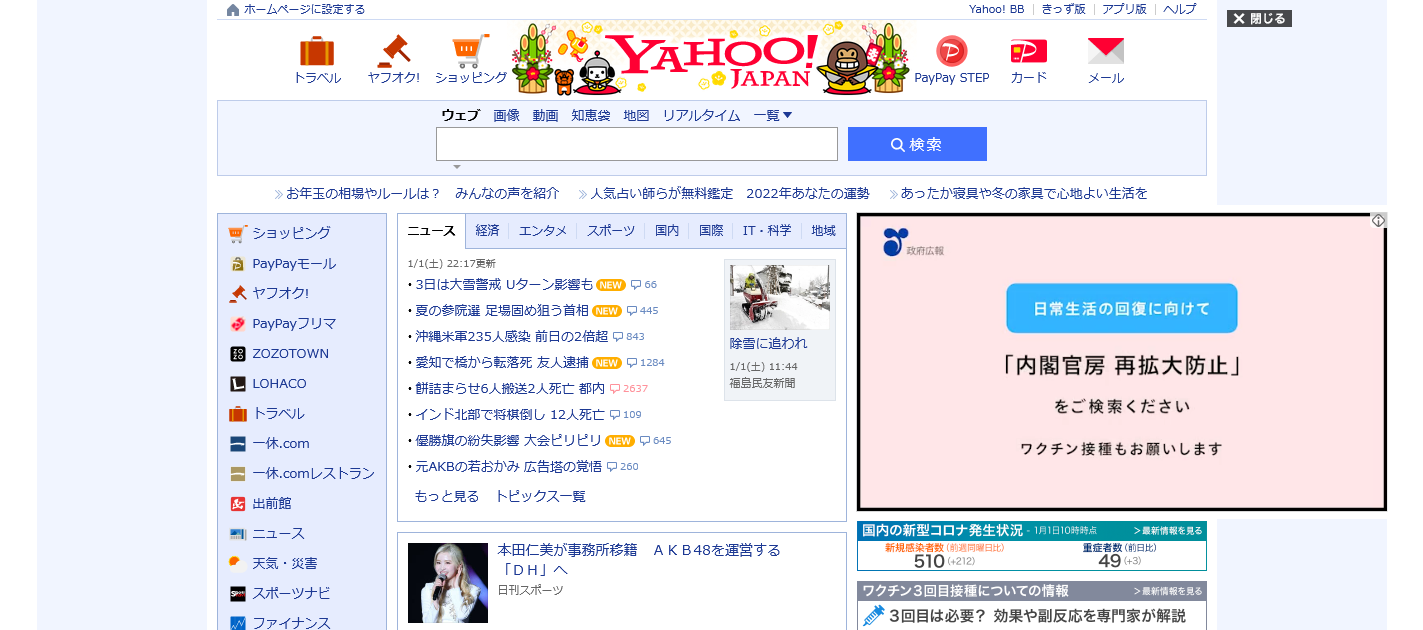The image size is (1423, 630).
Task: Select the 知恵袋 search type
Action: tap(590, 115)
